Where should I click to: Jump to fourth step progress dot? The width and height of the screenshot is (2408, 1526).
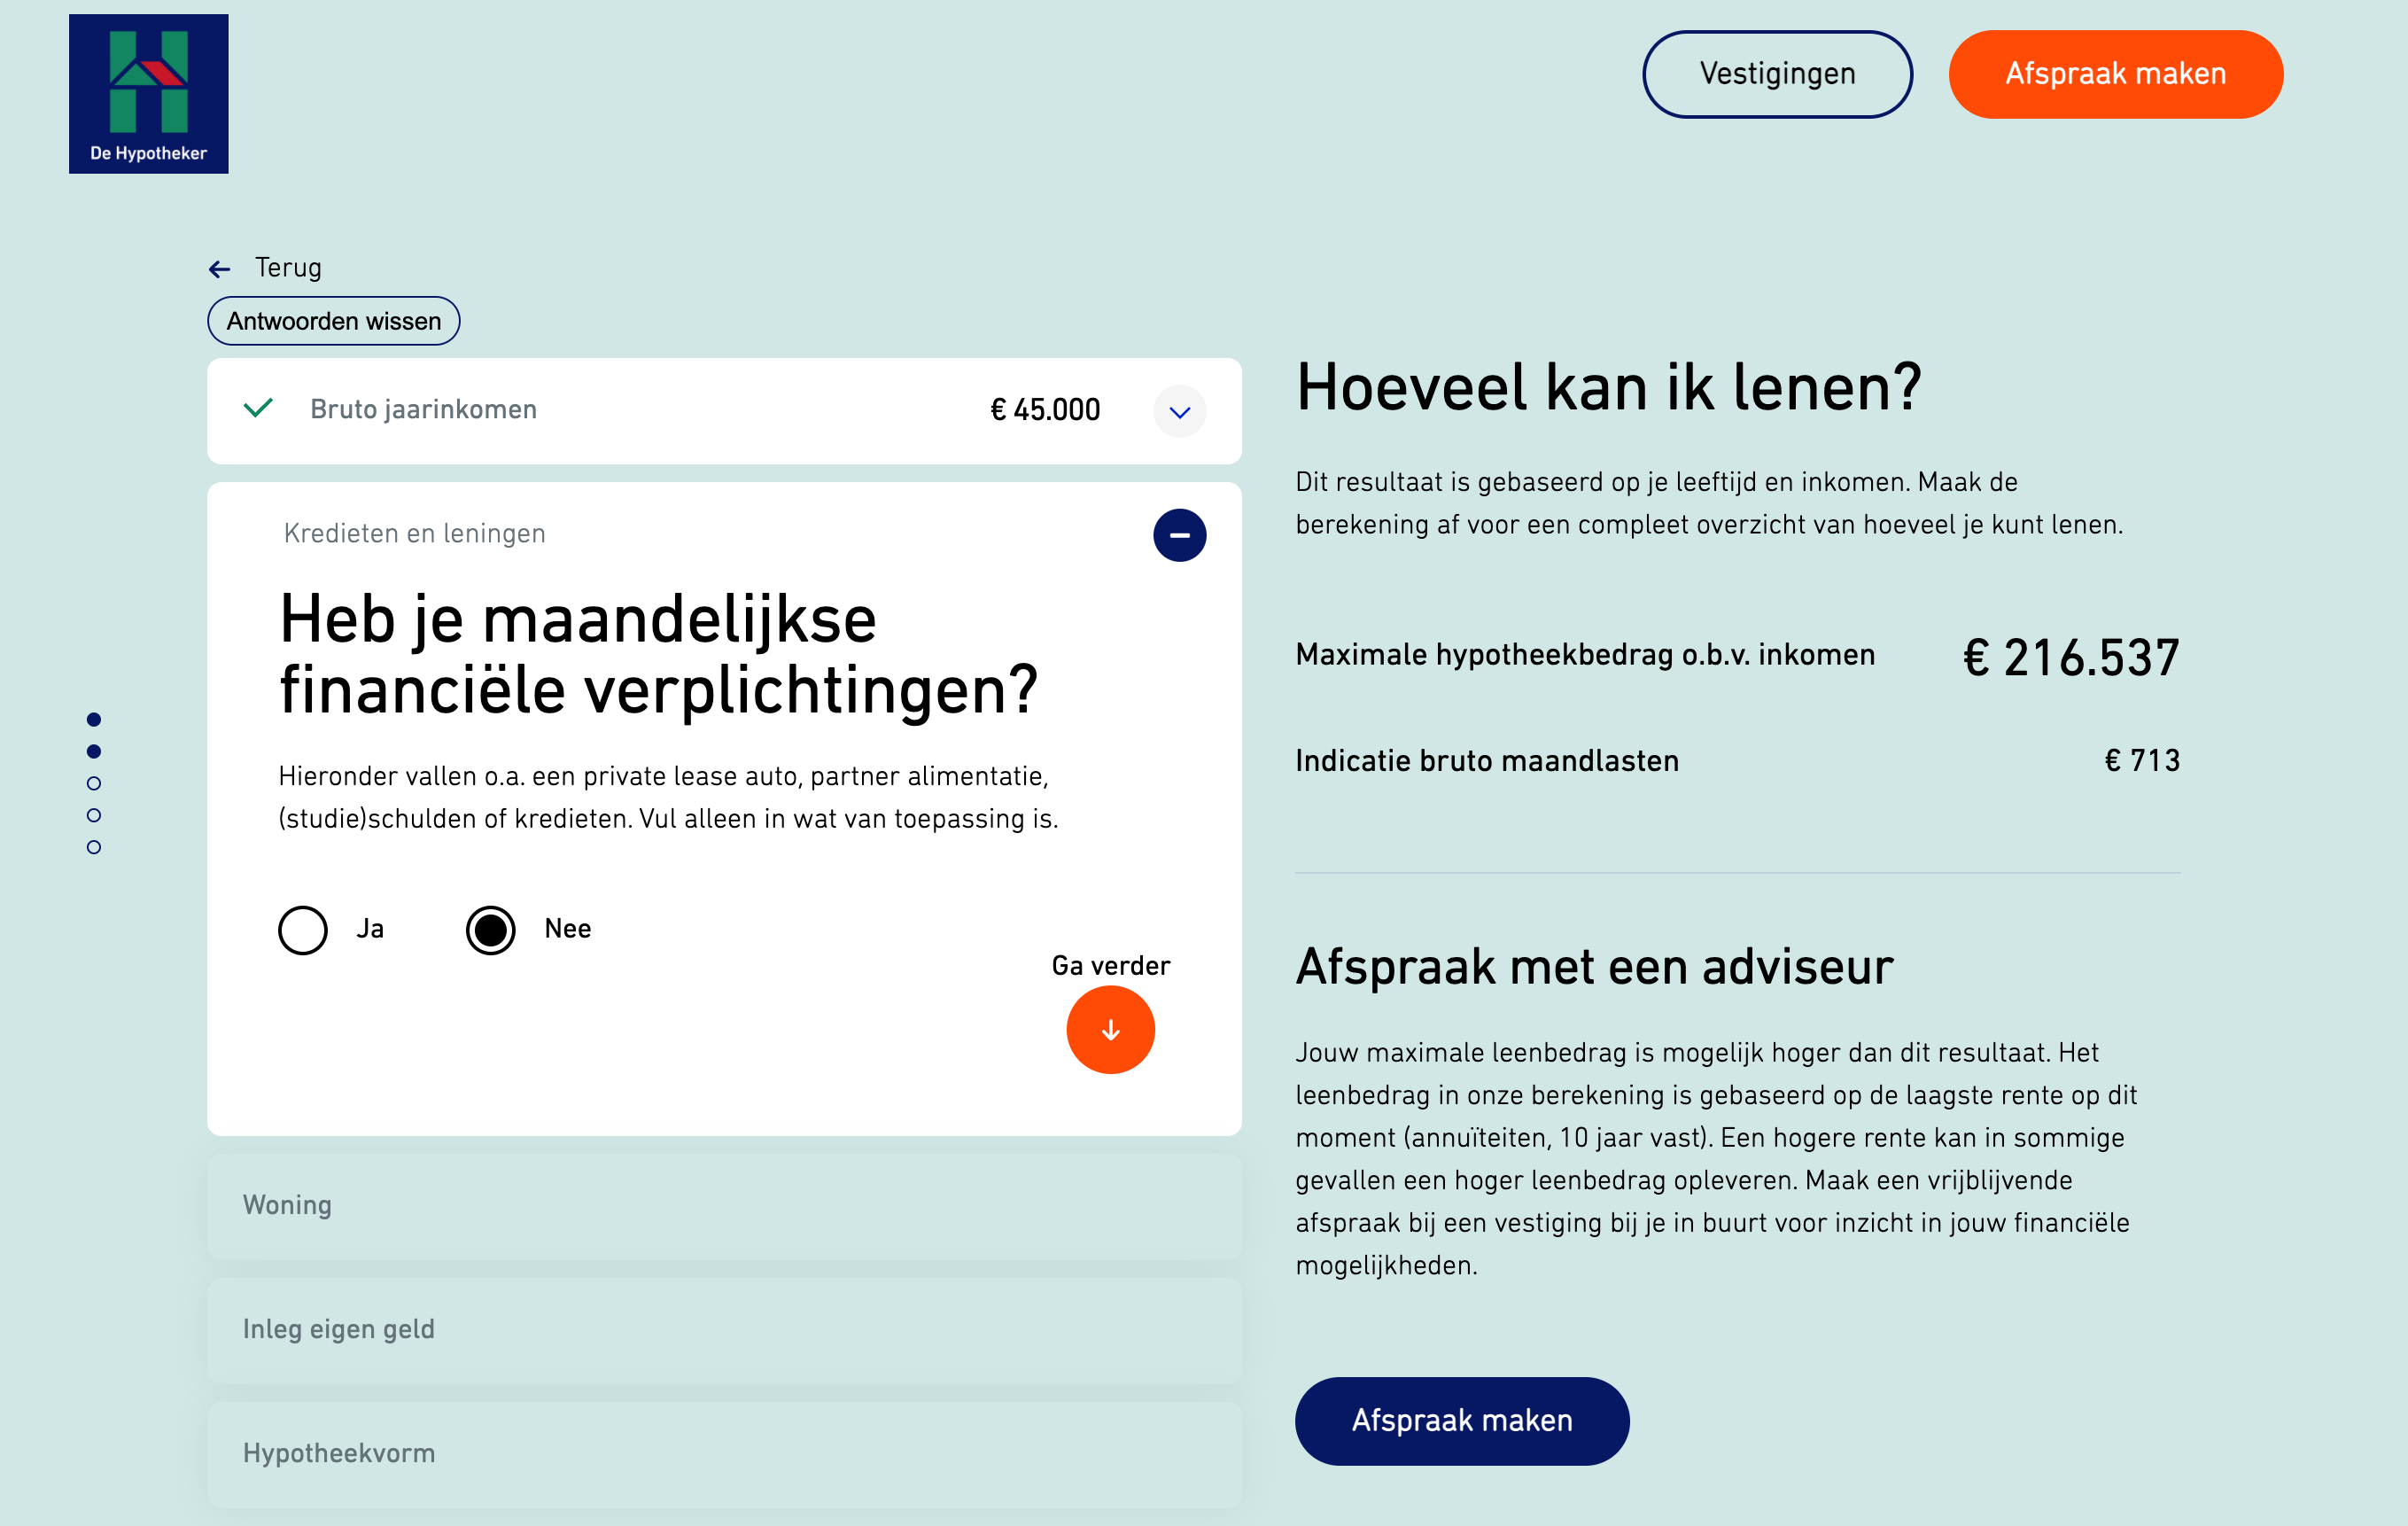click(94, 815)
